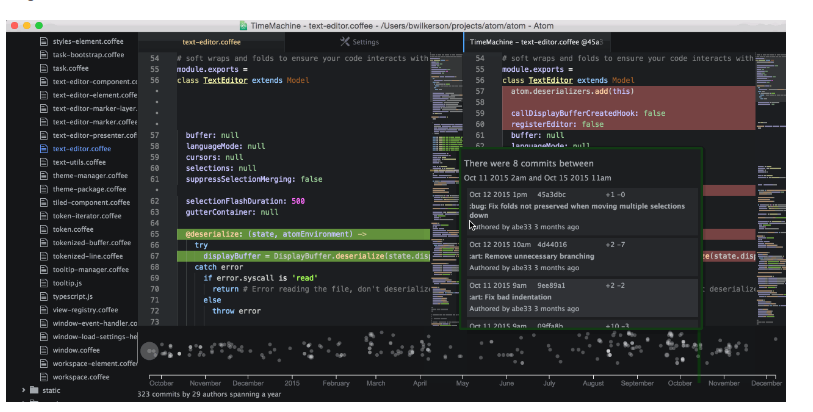Click highlighted @deserialize line 65
813x412 pixels.
coord(303,234)
